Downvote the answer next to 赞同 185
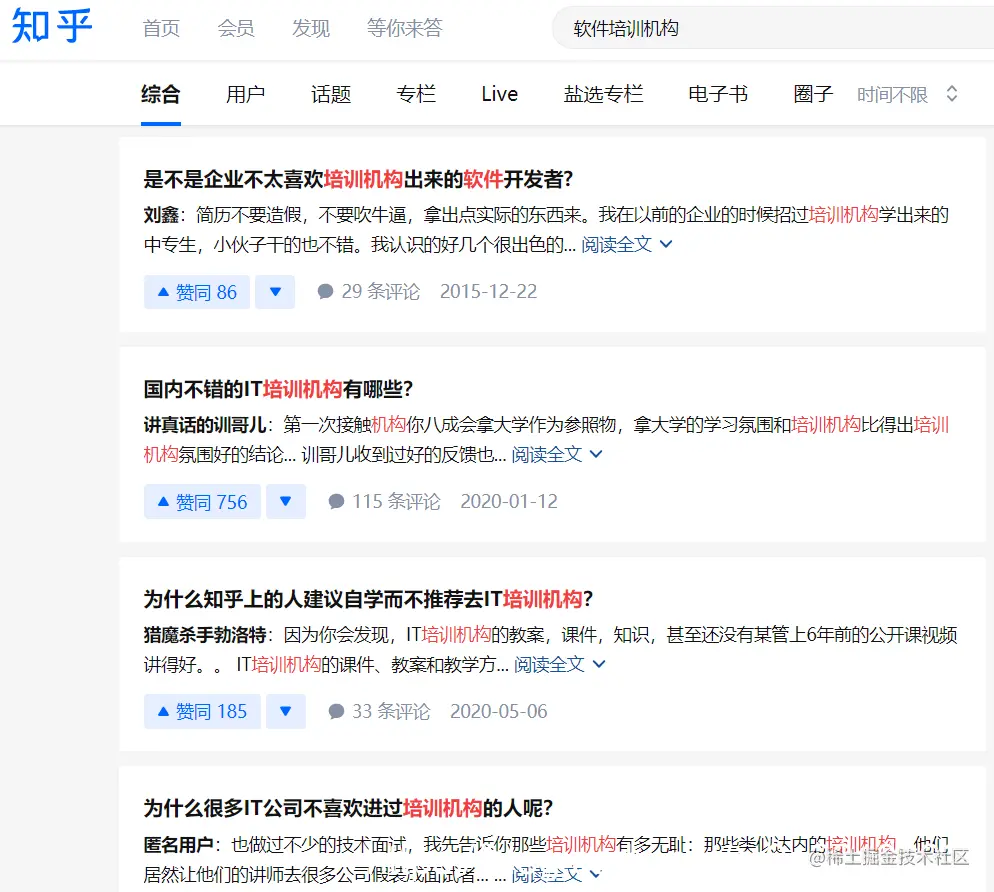This screenshot has height=892, width=994. coord(286,711)
